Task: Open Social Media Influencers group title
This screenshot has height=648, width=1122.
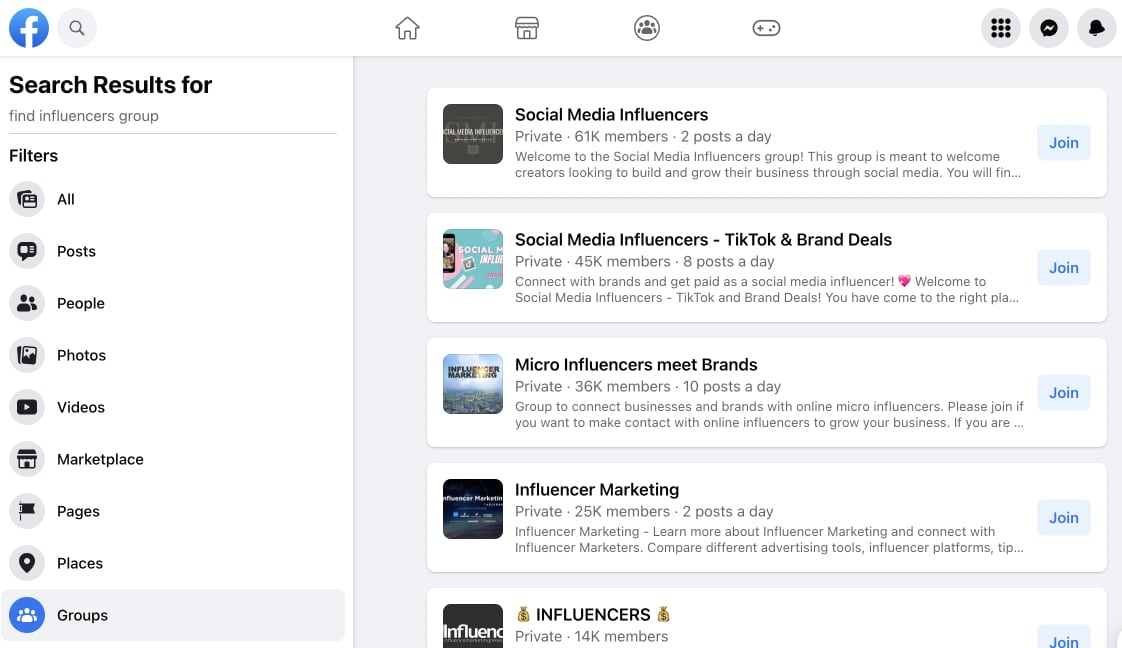Action: pos(612,114)
